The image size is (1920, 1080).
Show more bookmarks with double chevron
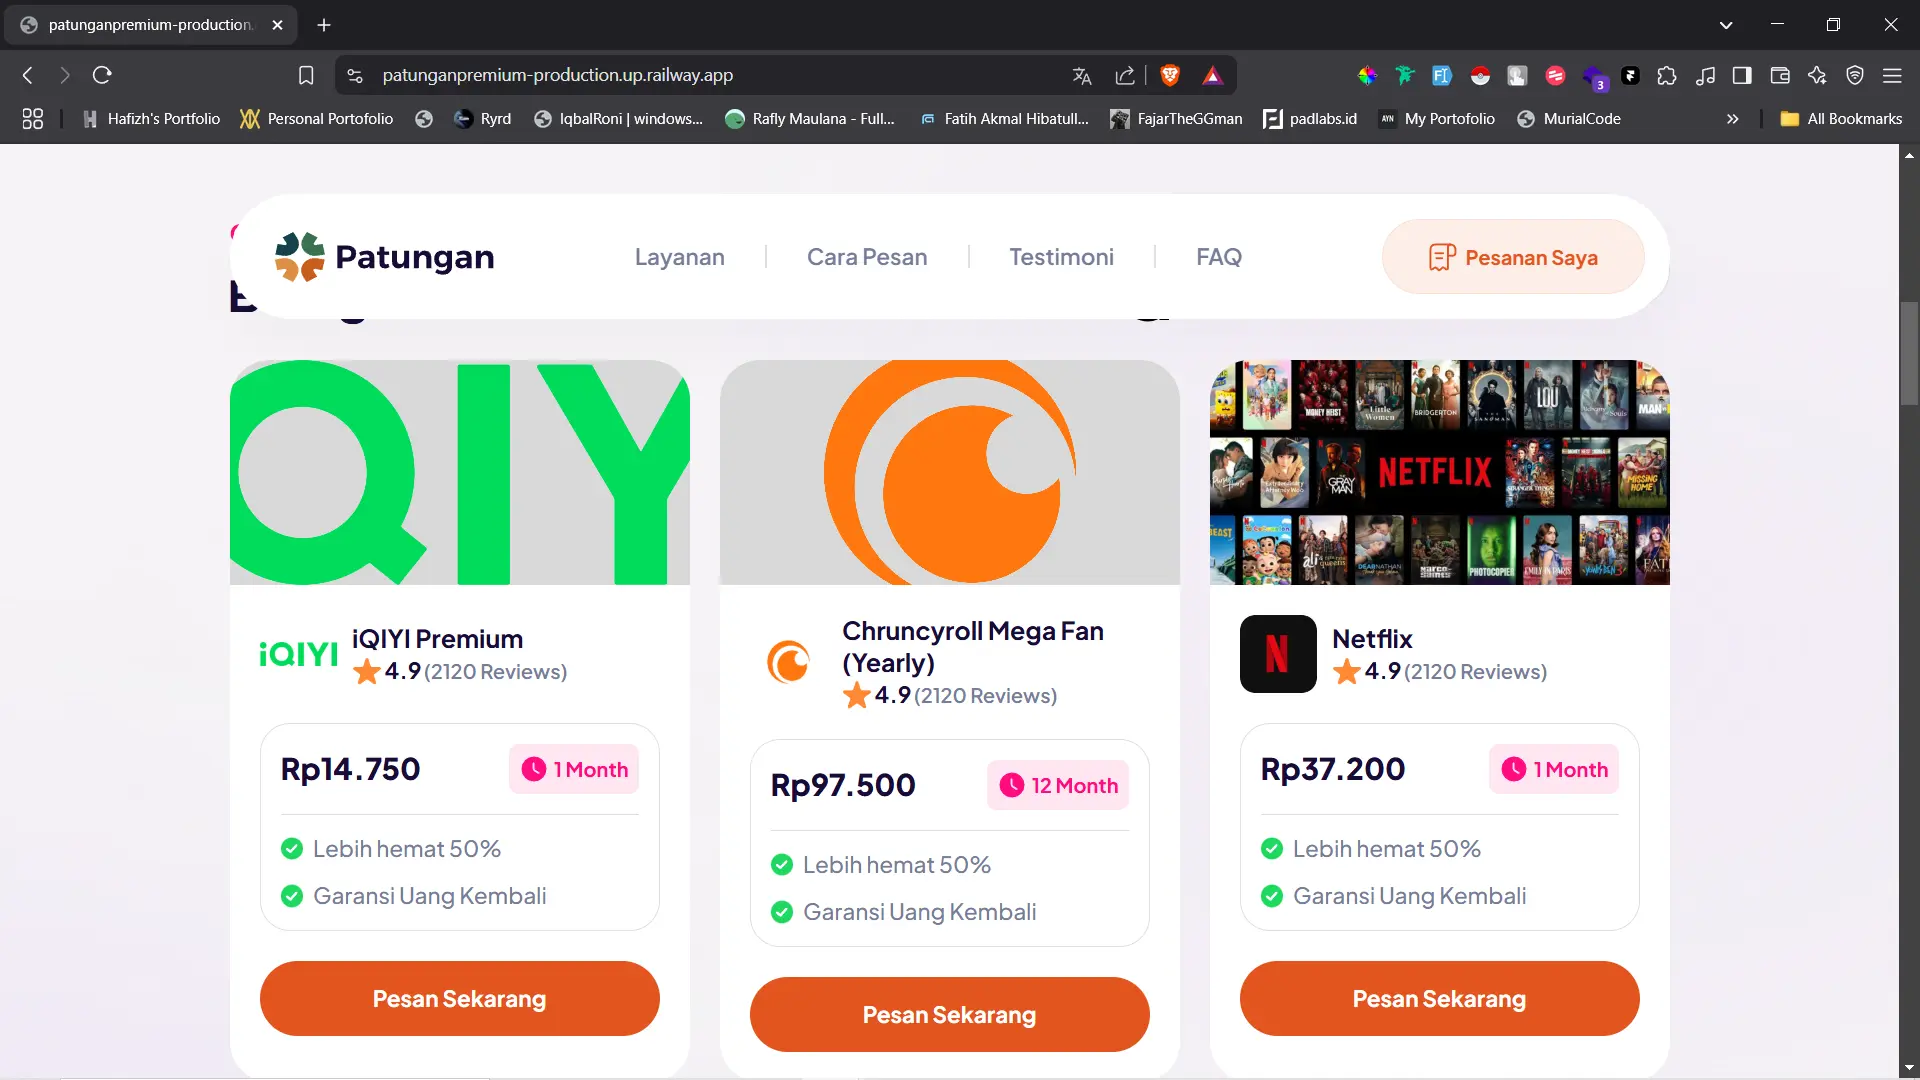coord(1732,119)
